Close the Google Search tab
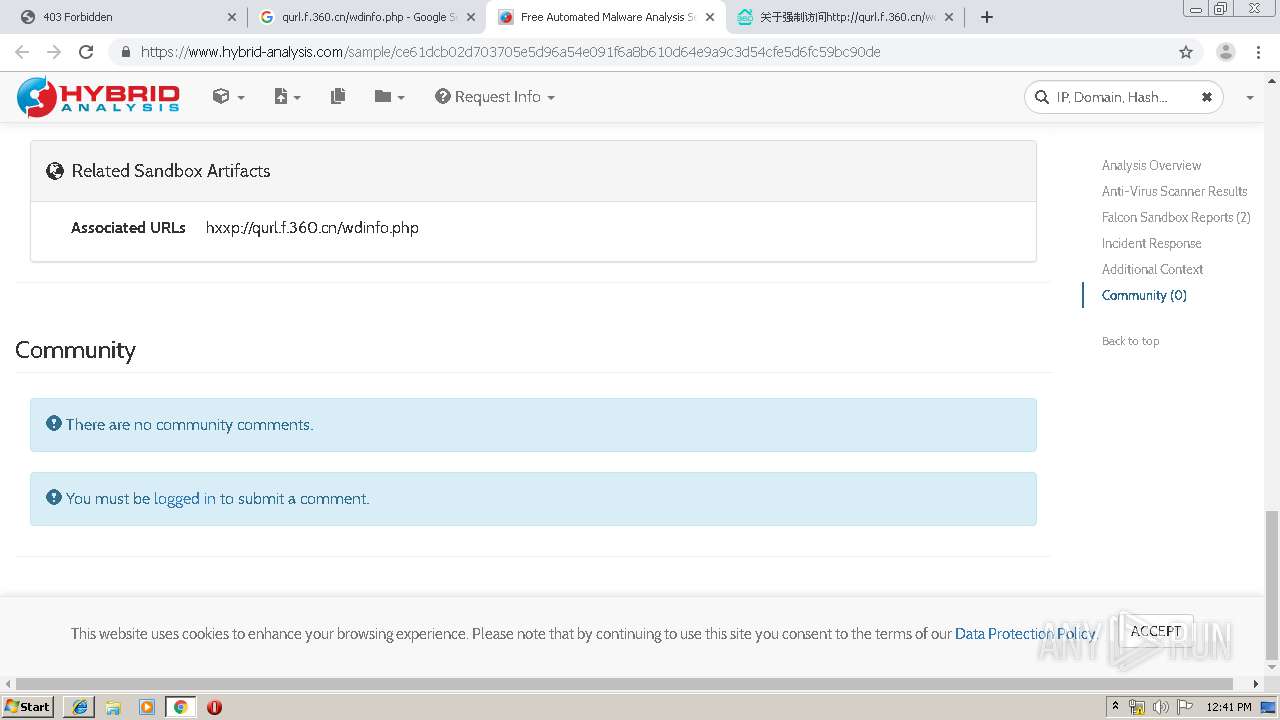1280x720 pixels. click(x=471, y=17)
